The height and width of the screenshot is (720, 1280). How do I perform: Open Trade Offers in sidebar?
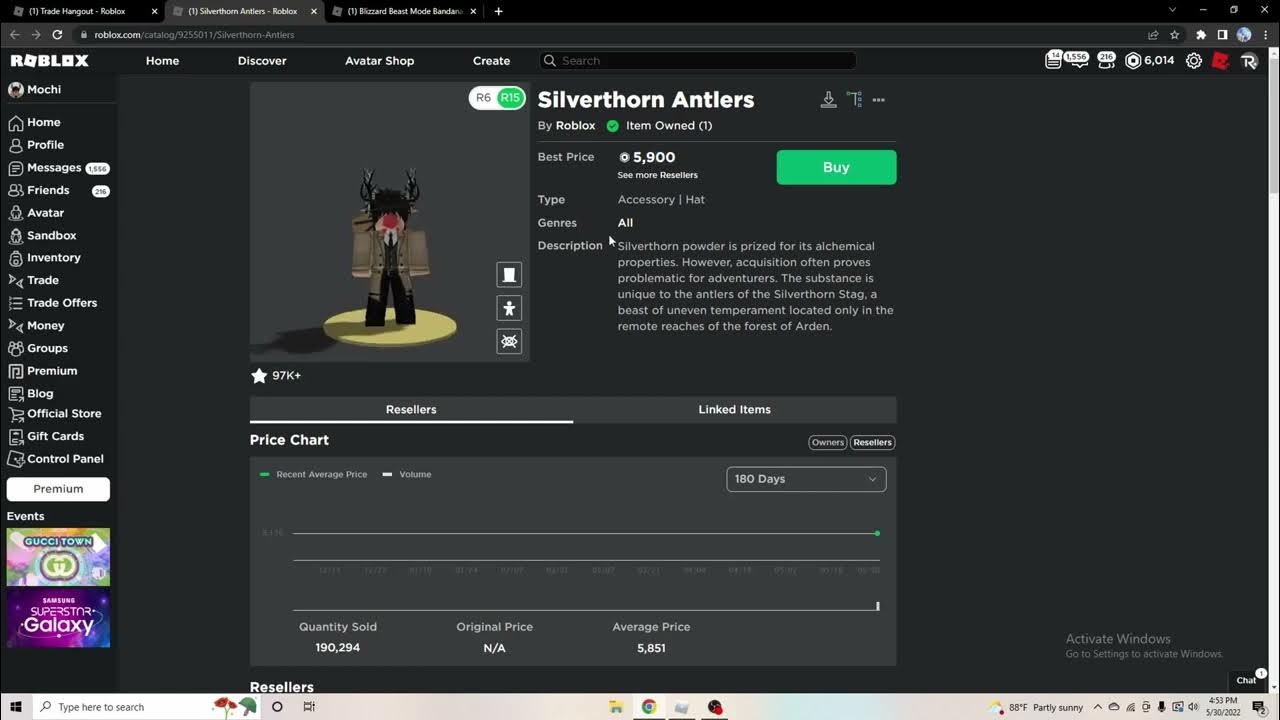point(53,303)
